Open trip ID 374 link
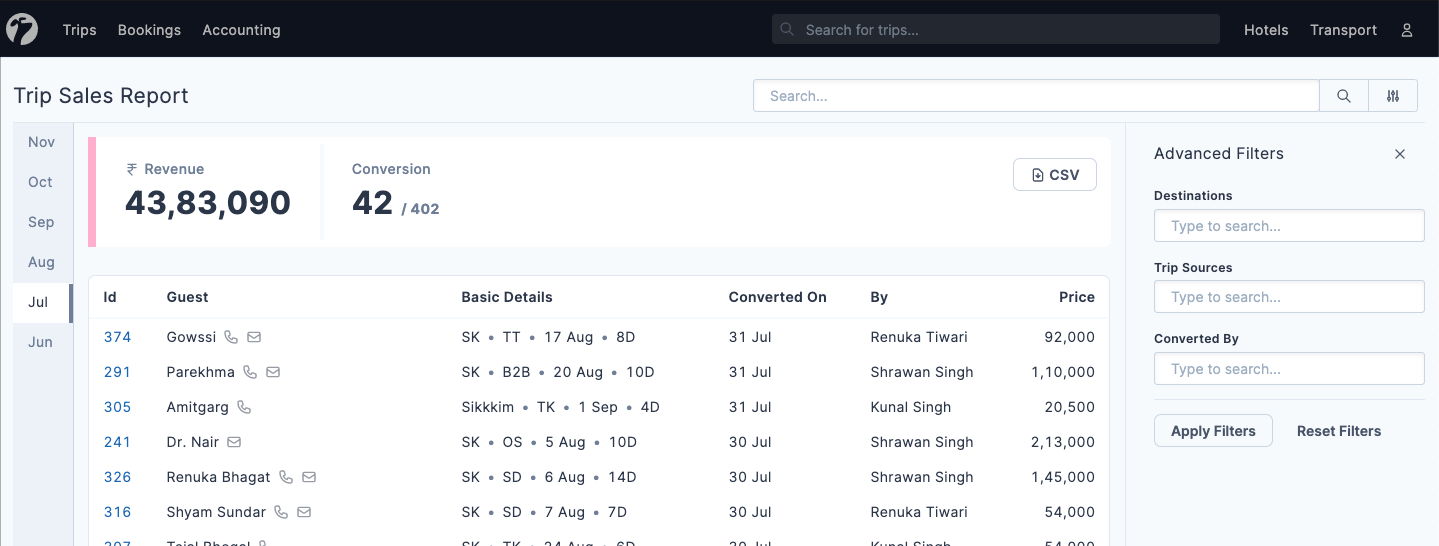Viewport: 1439px width, 546px height. (x=117, y=337)
